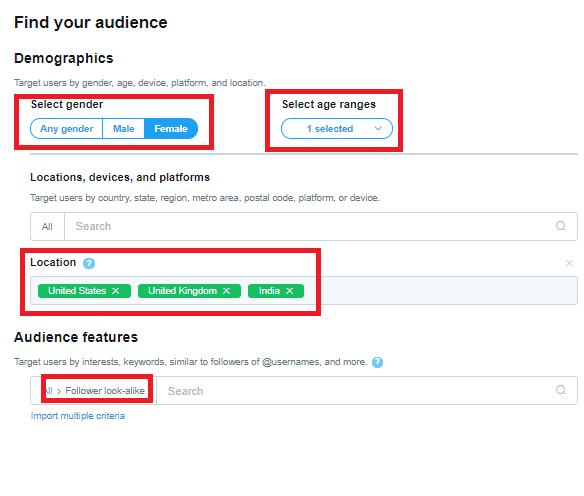Open the All filter for locations search
The image size is (584, 496).
(47, 226)
